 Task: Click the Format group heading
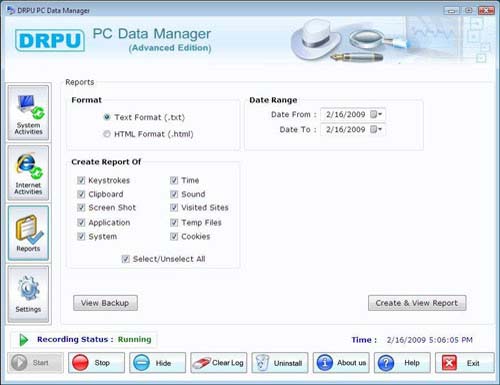pyautogui.click(x=86, y=100)
